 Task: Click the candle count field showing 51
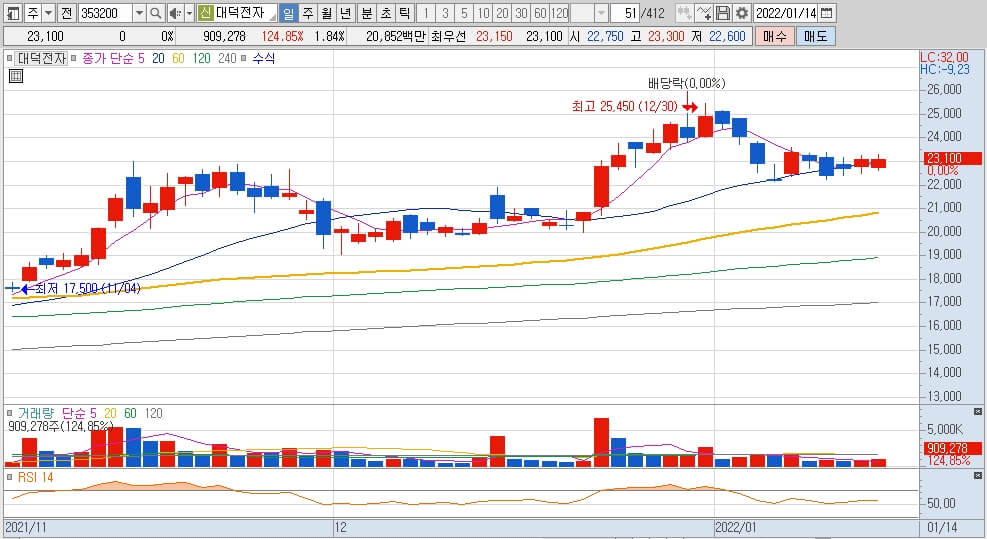(625, 13)
